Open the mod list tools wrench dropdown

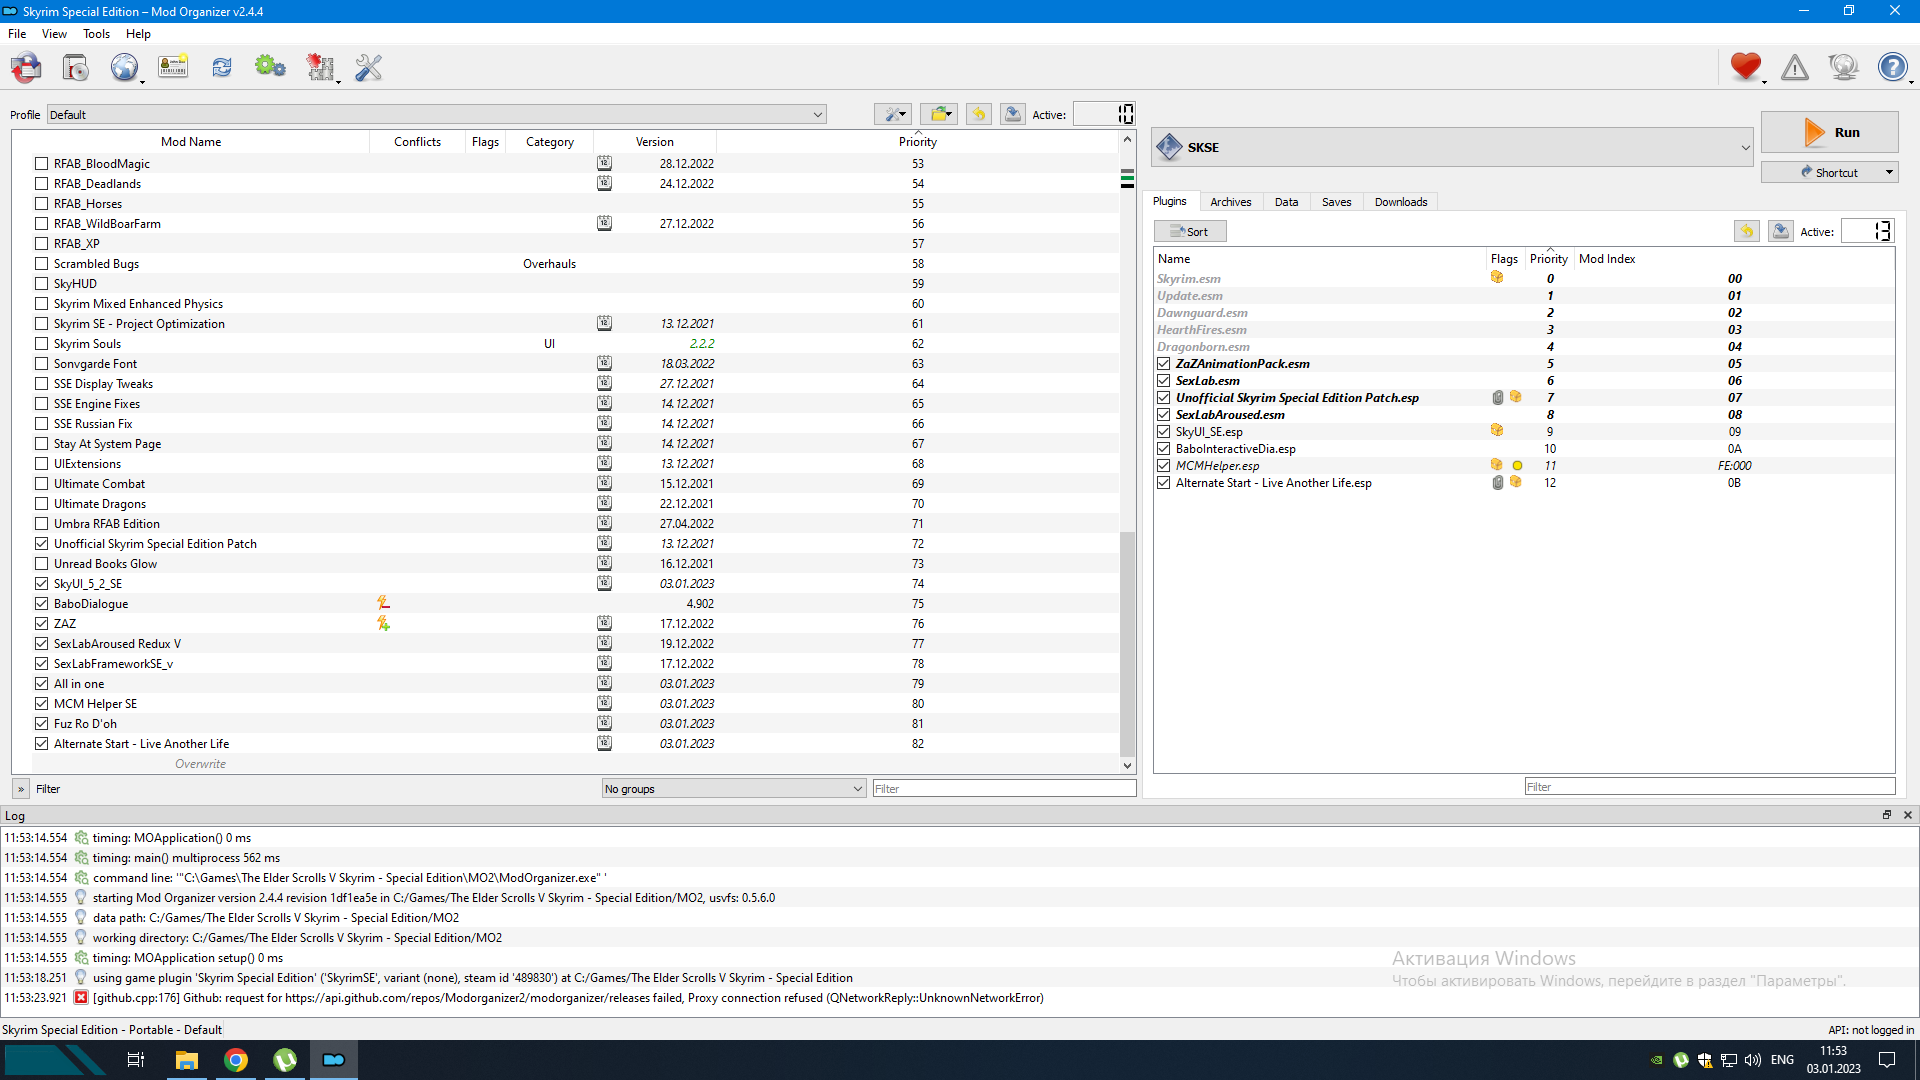click(892, 114)
